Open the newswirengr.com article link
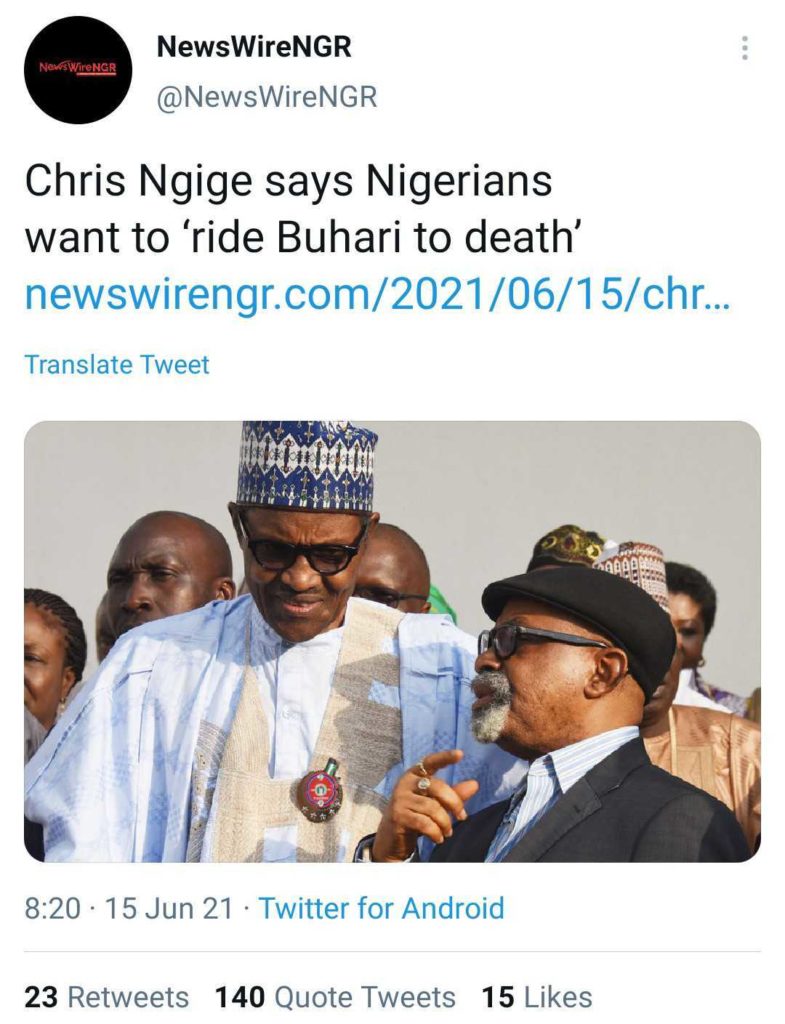 [x=376, y=295]
